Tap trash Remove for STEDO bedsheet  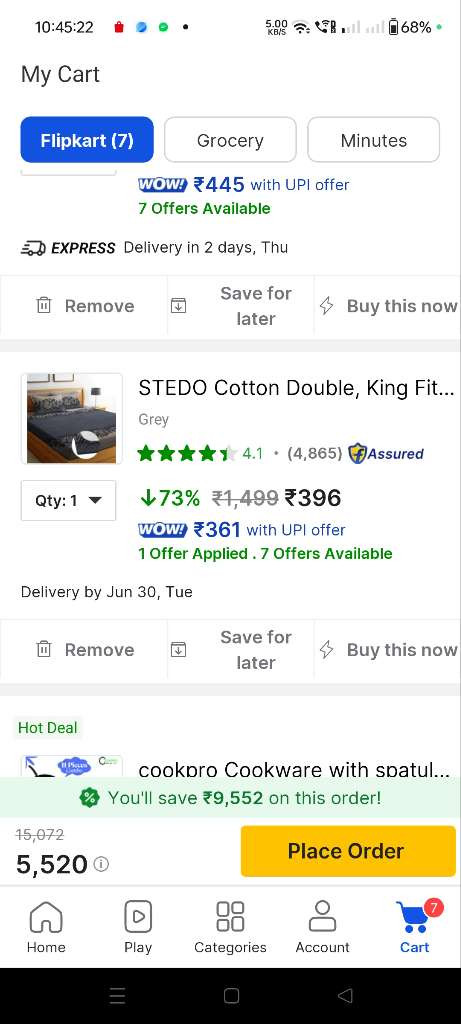pyautogui.click(x=84, y=649)
